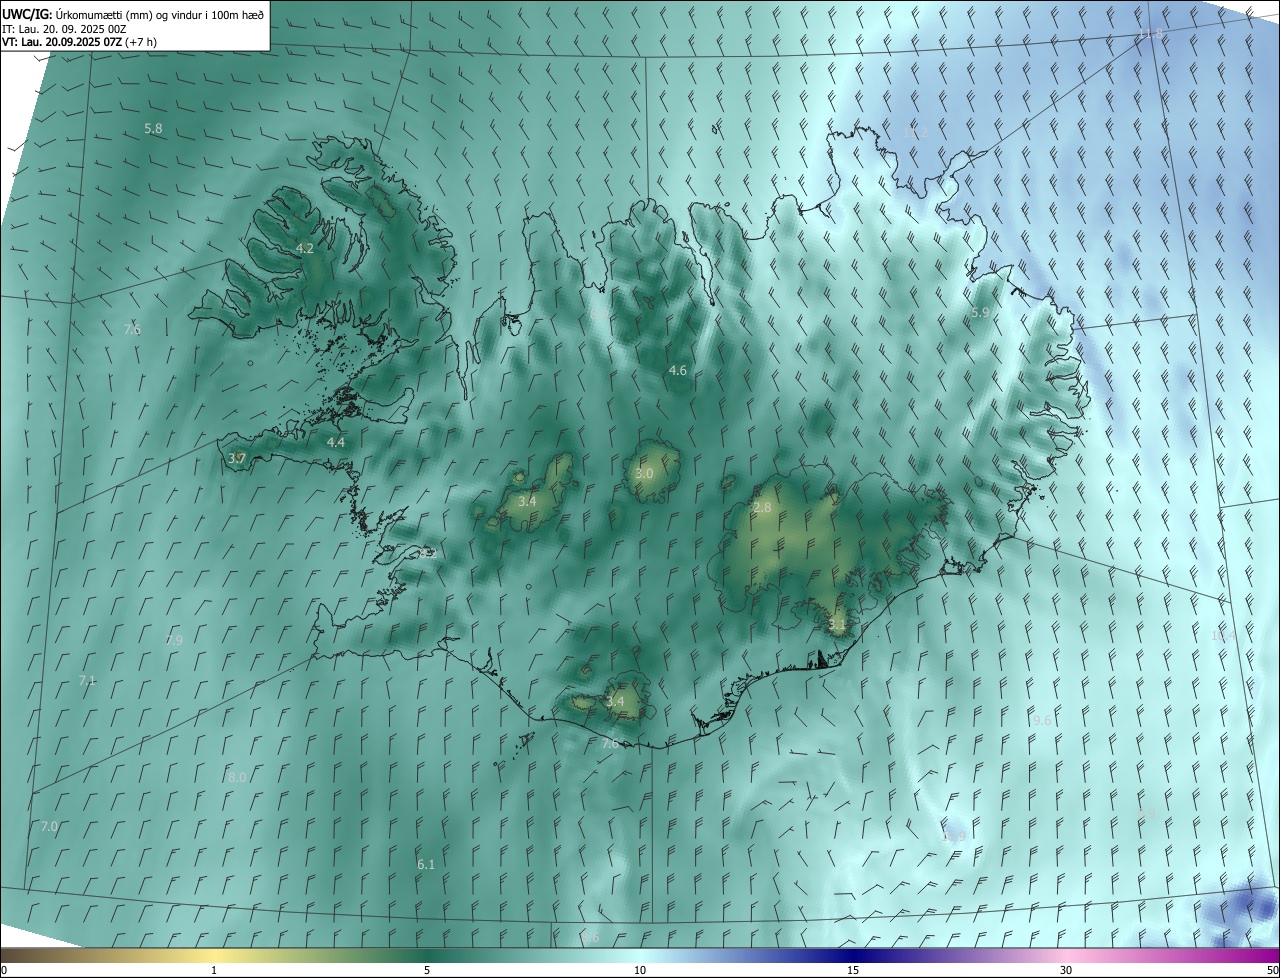Image resolution: width=1280 pixels, height=978 pixels.
Task: Click the UWC/IG Úrkomumætti map title text
Action: pos(133,13)
